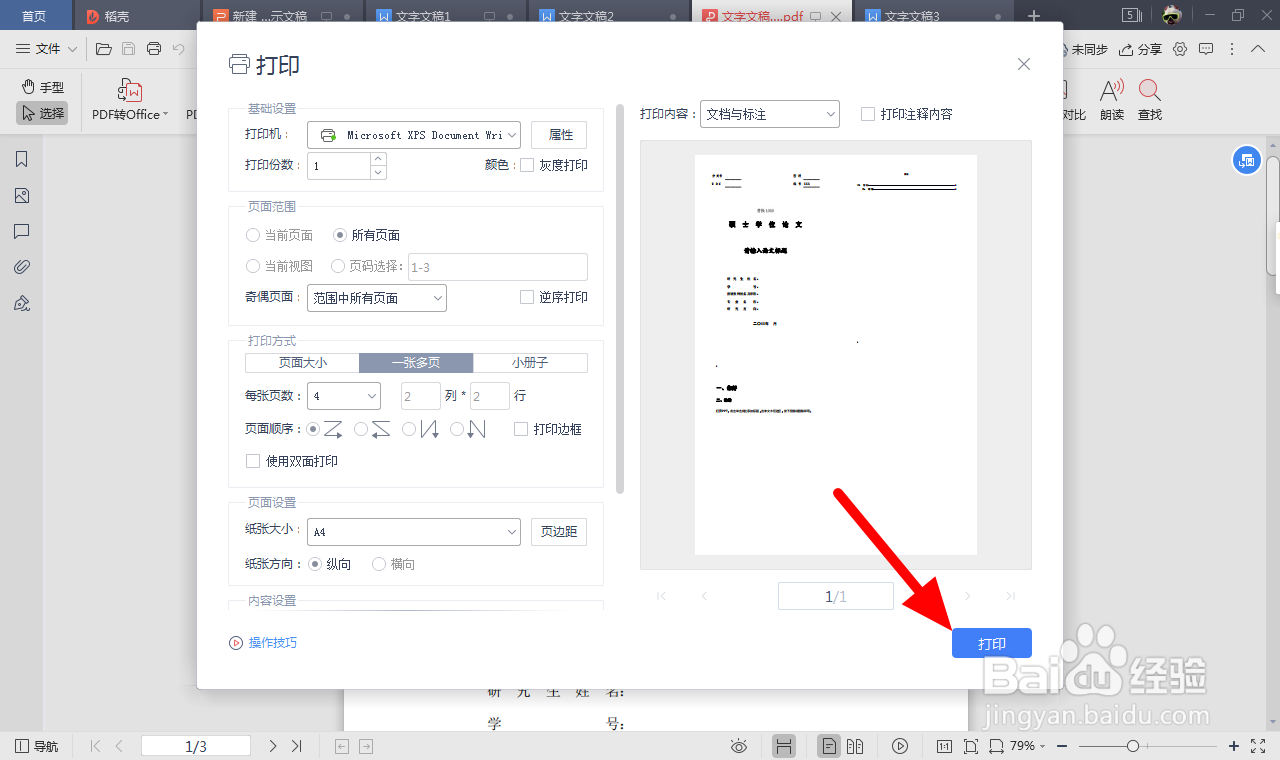
Task: Open the image panel in left sidebar
Action: click(22, 195)
